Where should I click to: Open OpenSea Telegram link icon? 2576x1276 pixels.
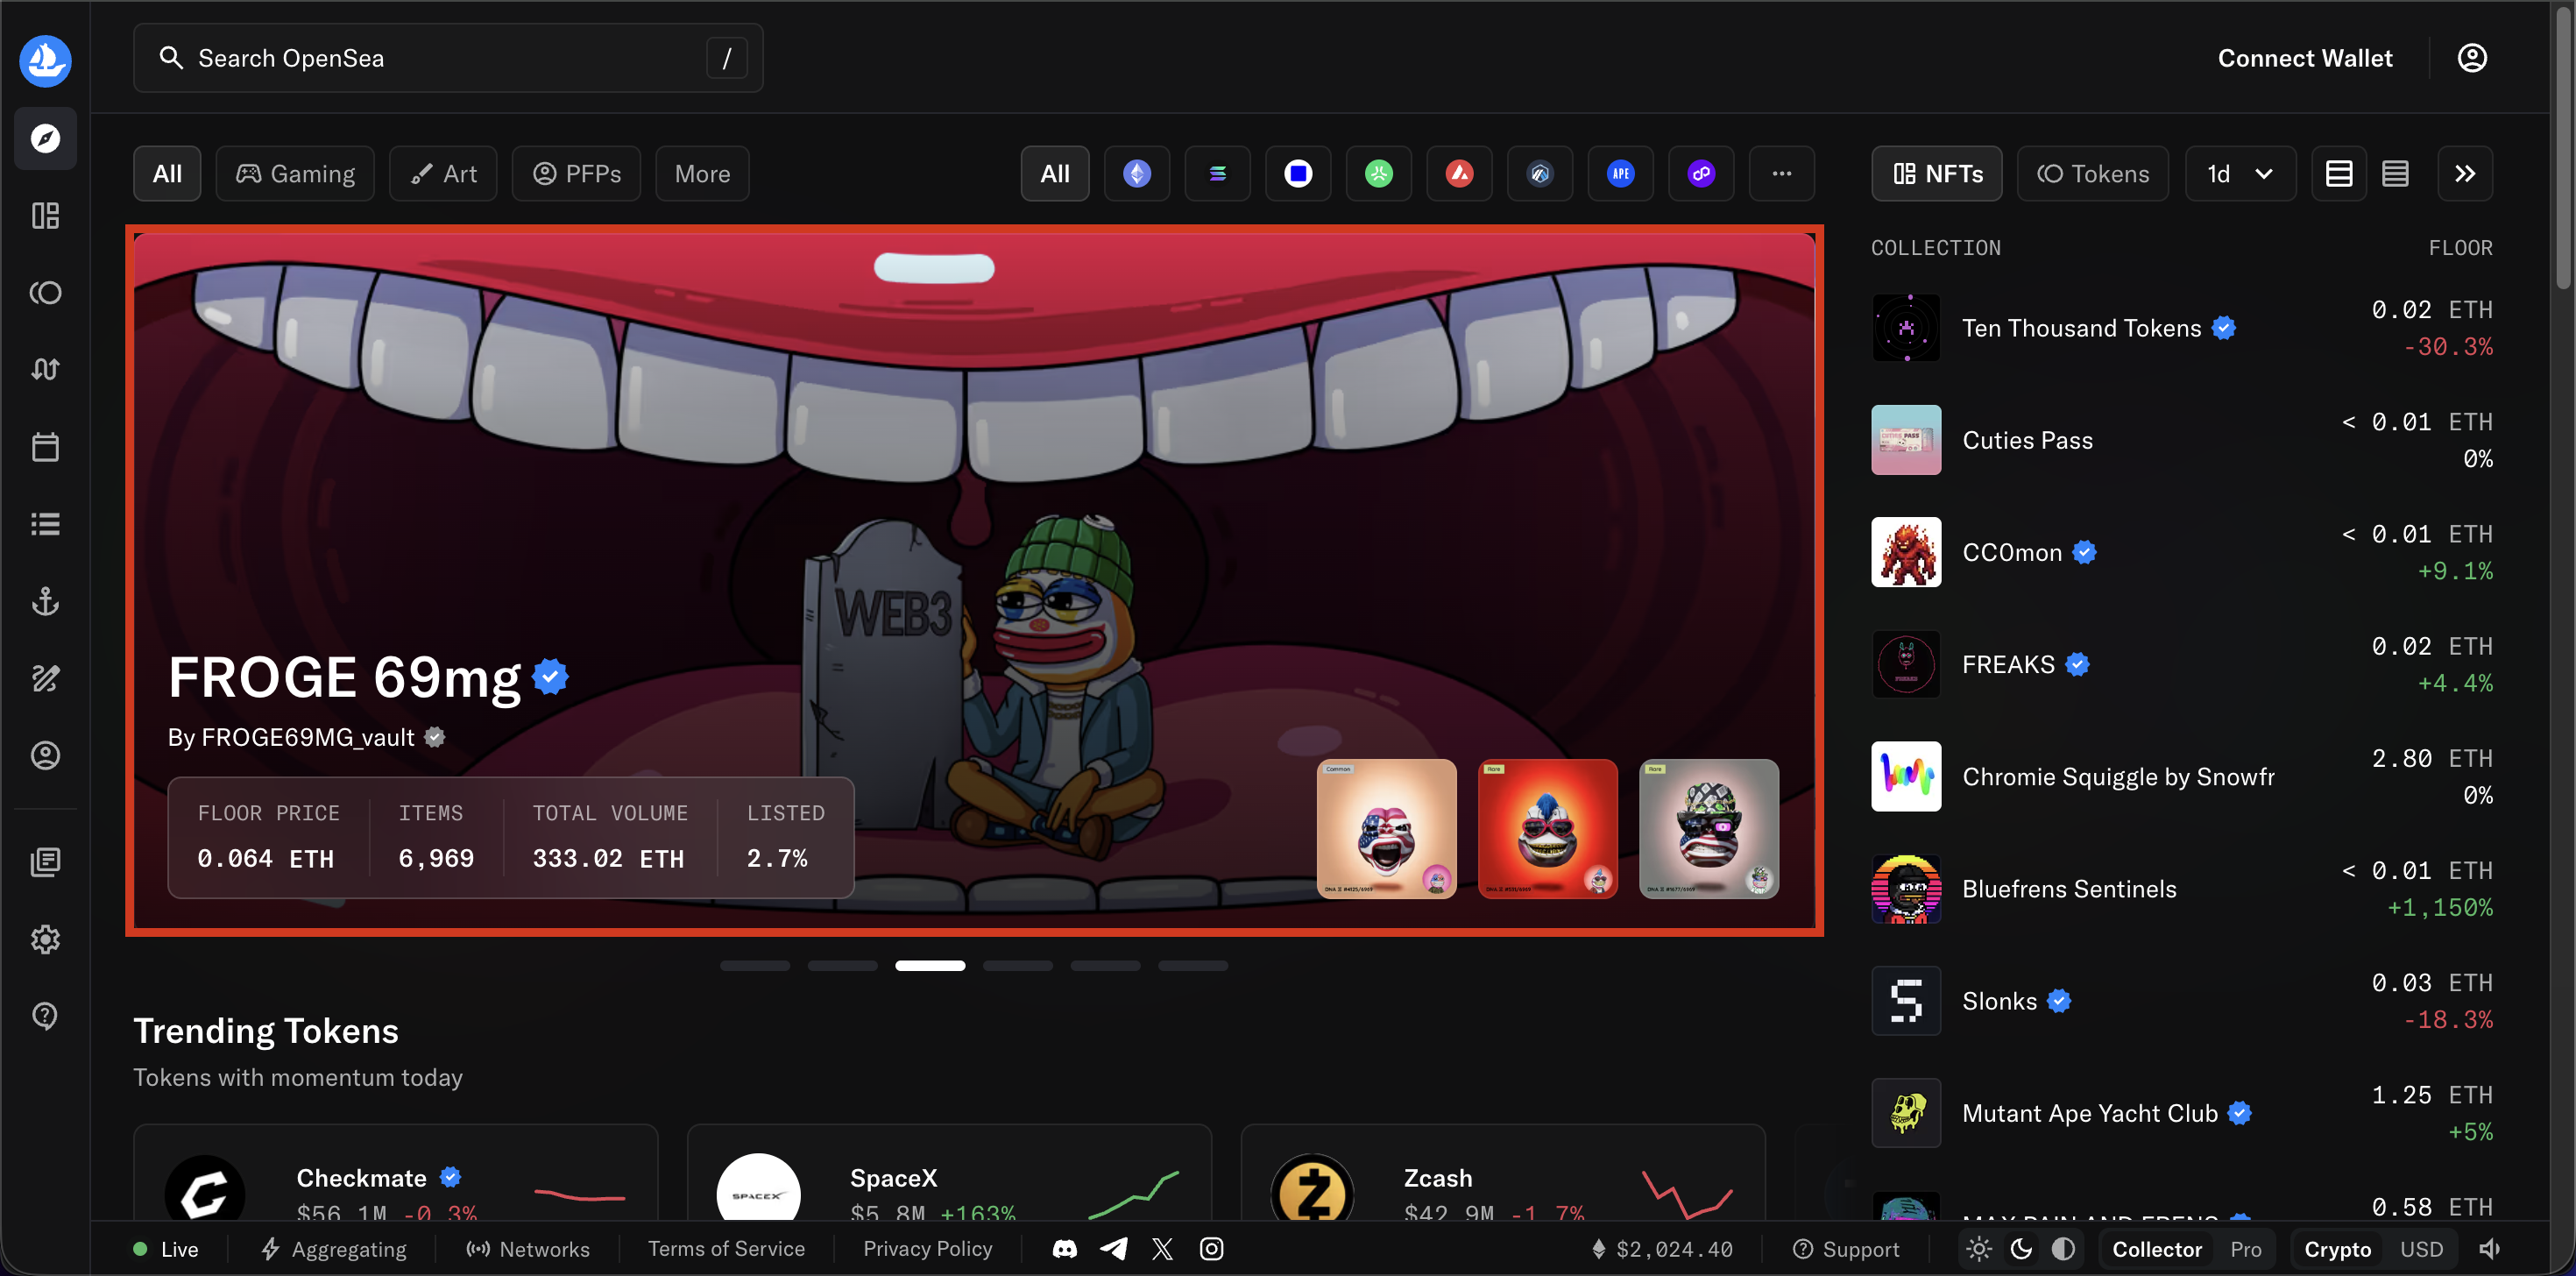(x=1114, y=1249)
